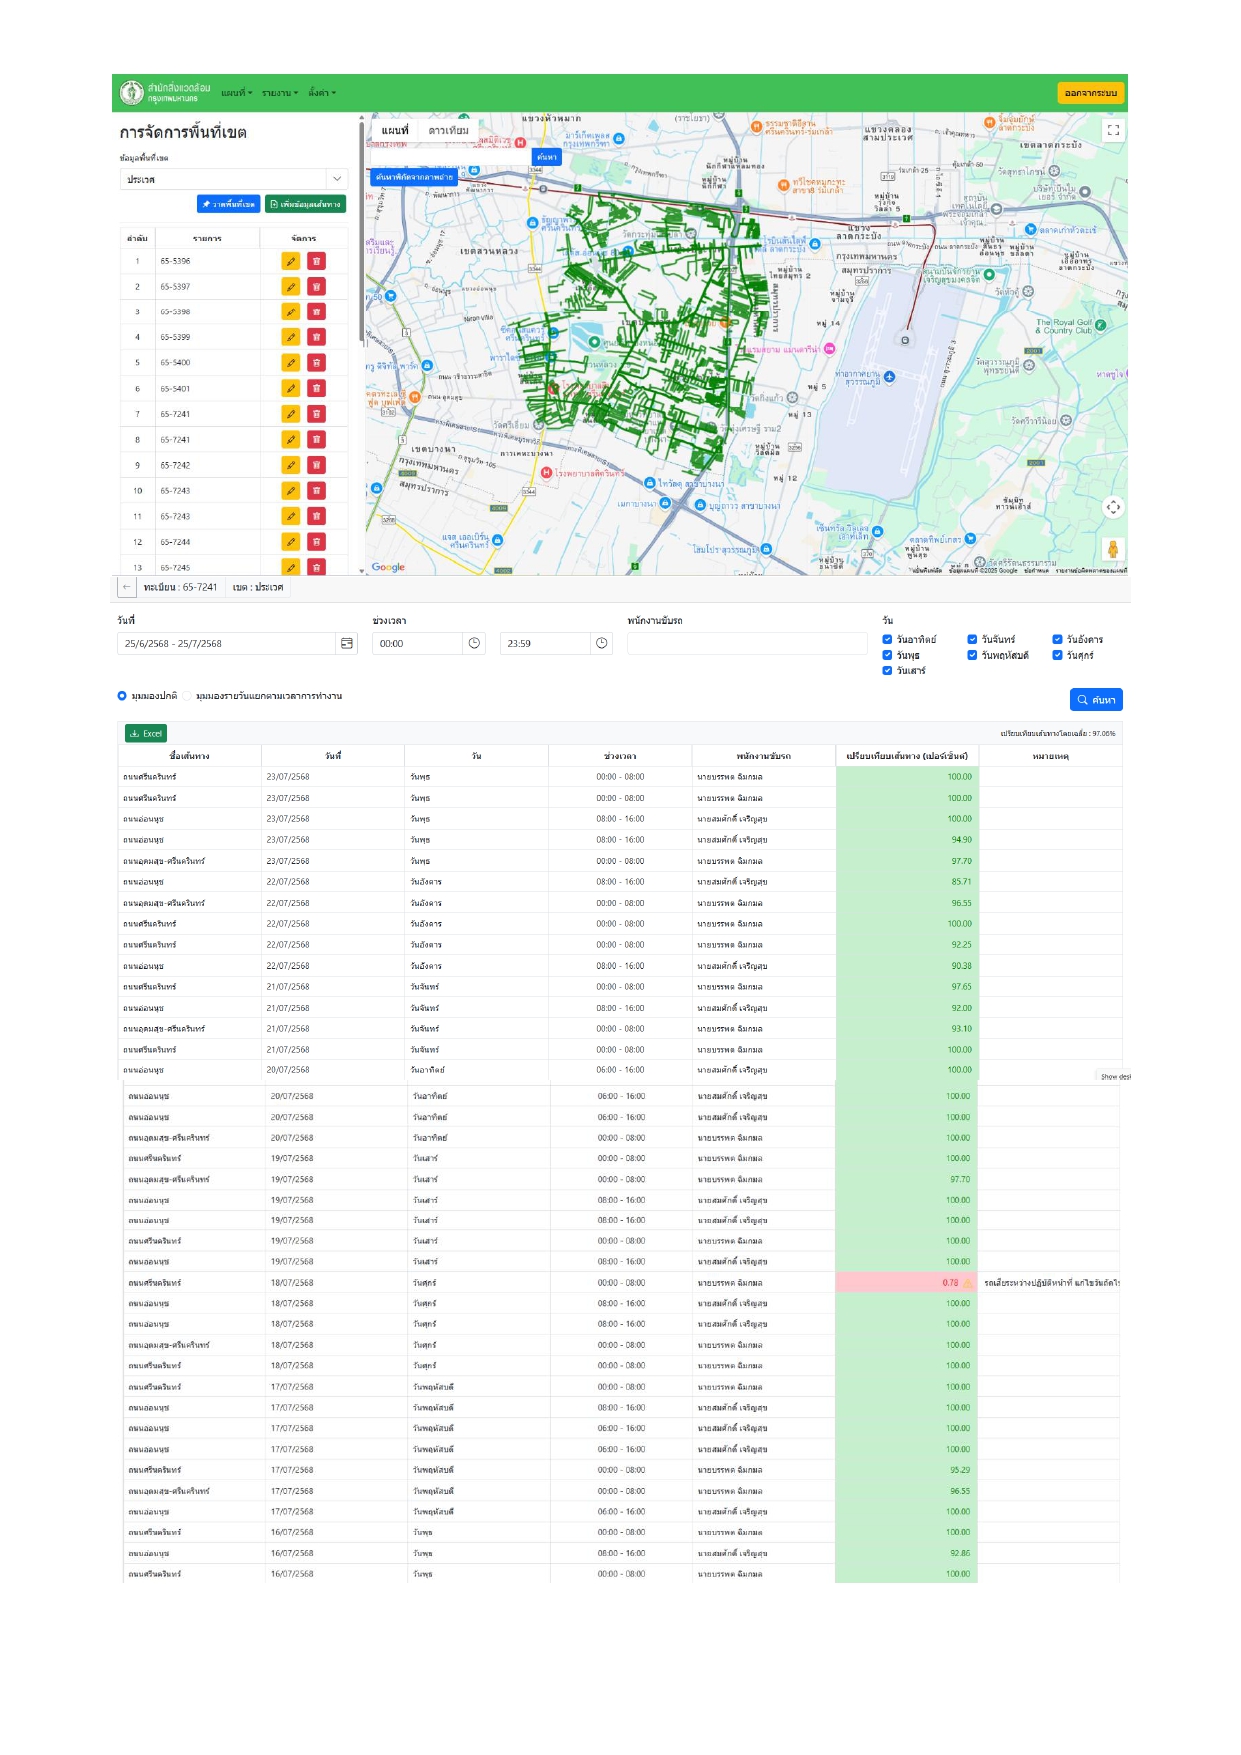
Task: Select the มุมมองรายวันแยกตามเวลาการทำงาน radio option
Action: (x=187, y=696)
